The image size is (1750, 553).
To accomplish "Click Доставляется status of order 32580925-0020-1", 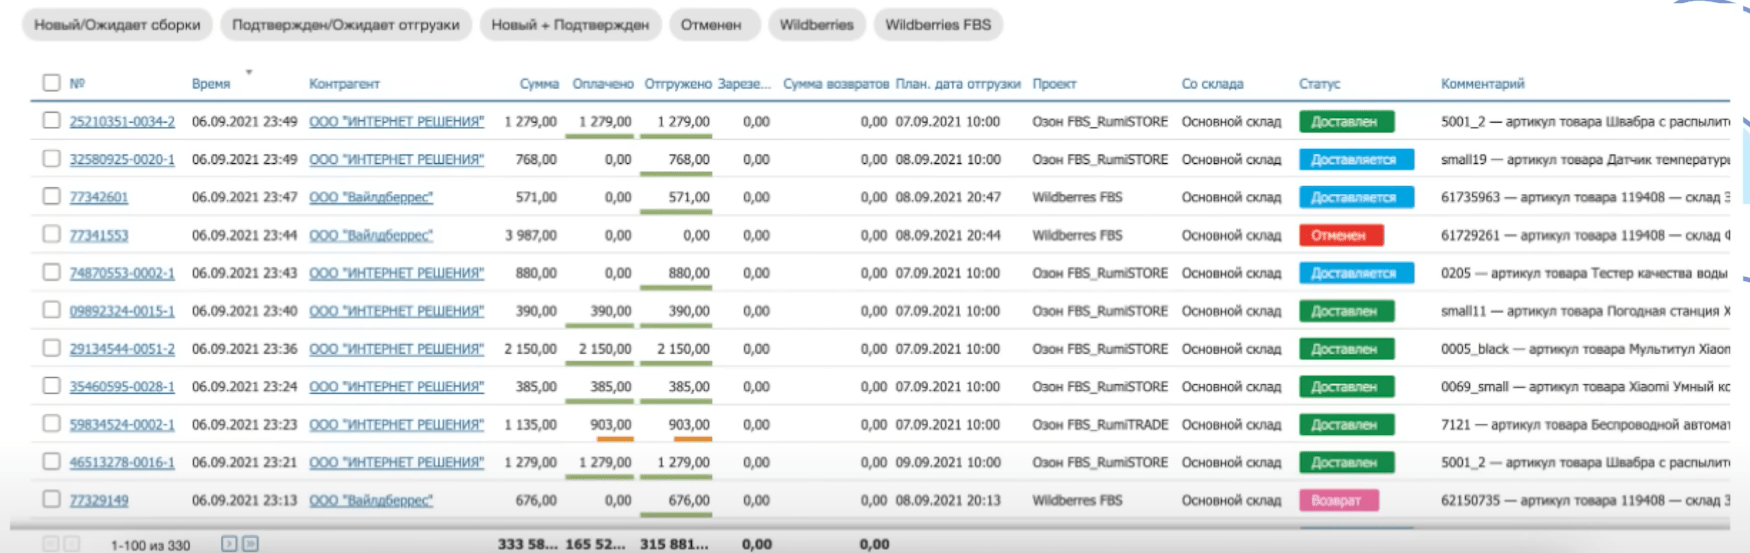I will point(1356,160).
